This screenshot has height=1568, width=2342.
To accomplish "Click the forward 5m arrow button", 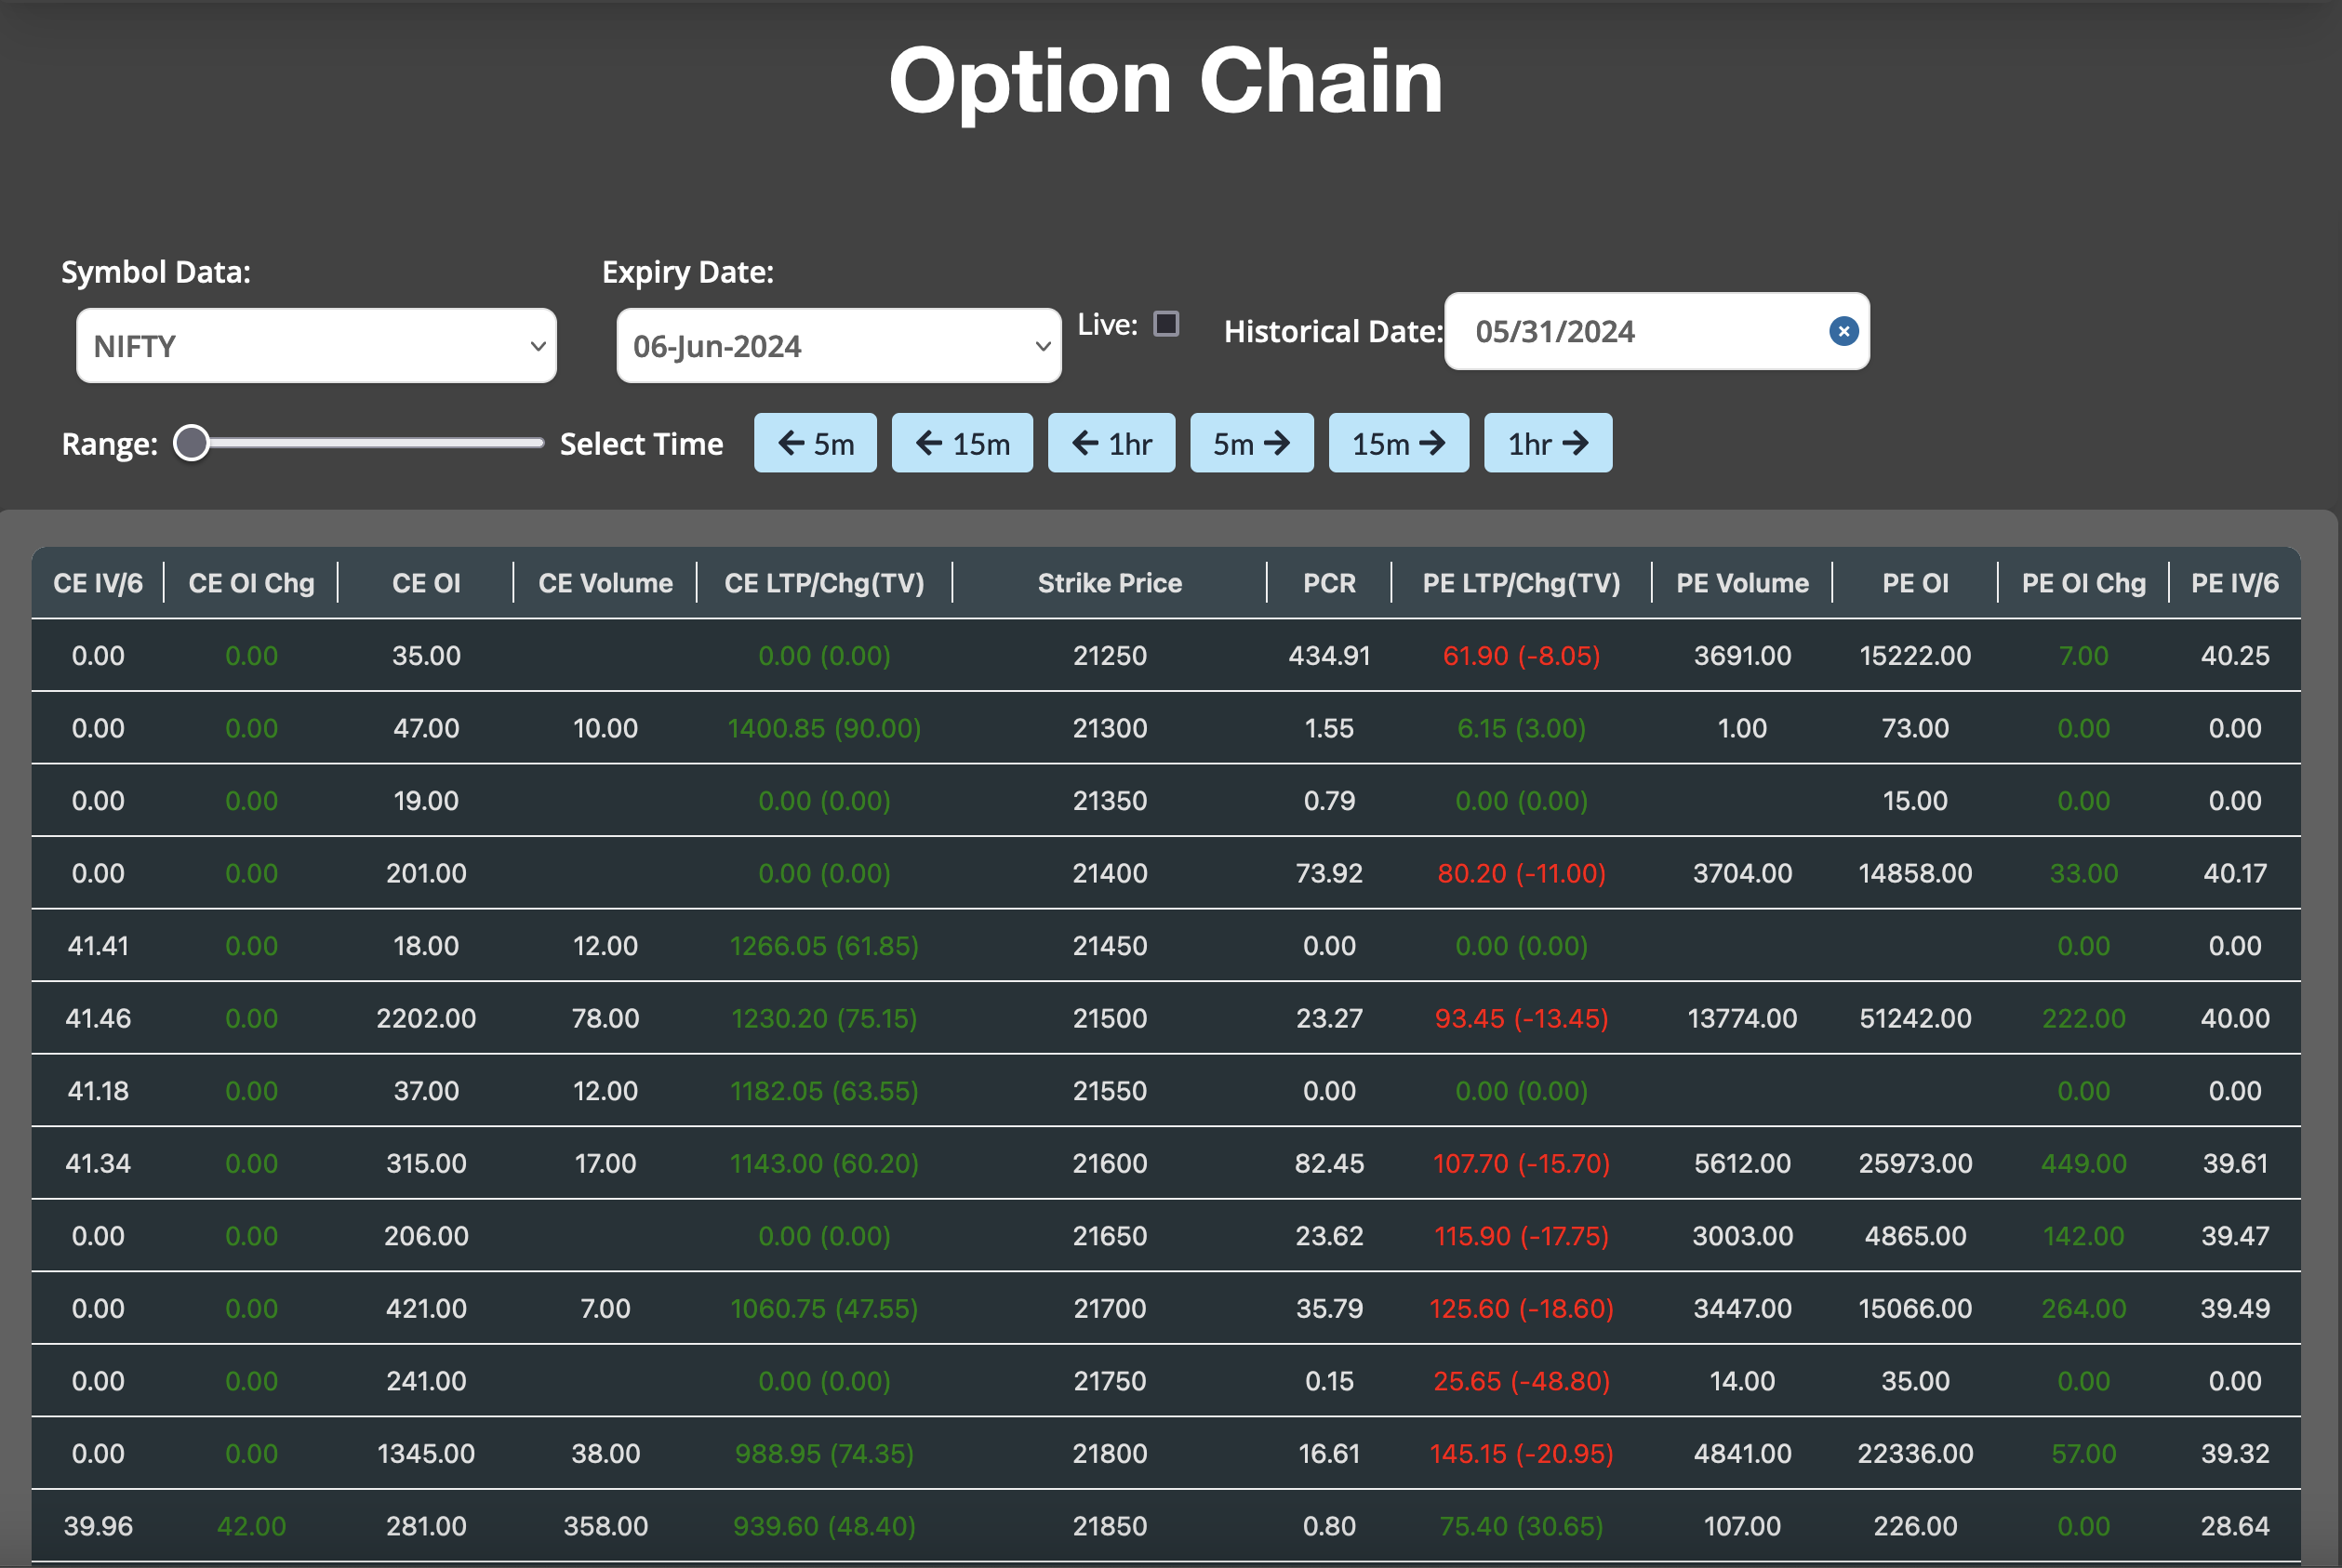I will coord(1252,443).
